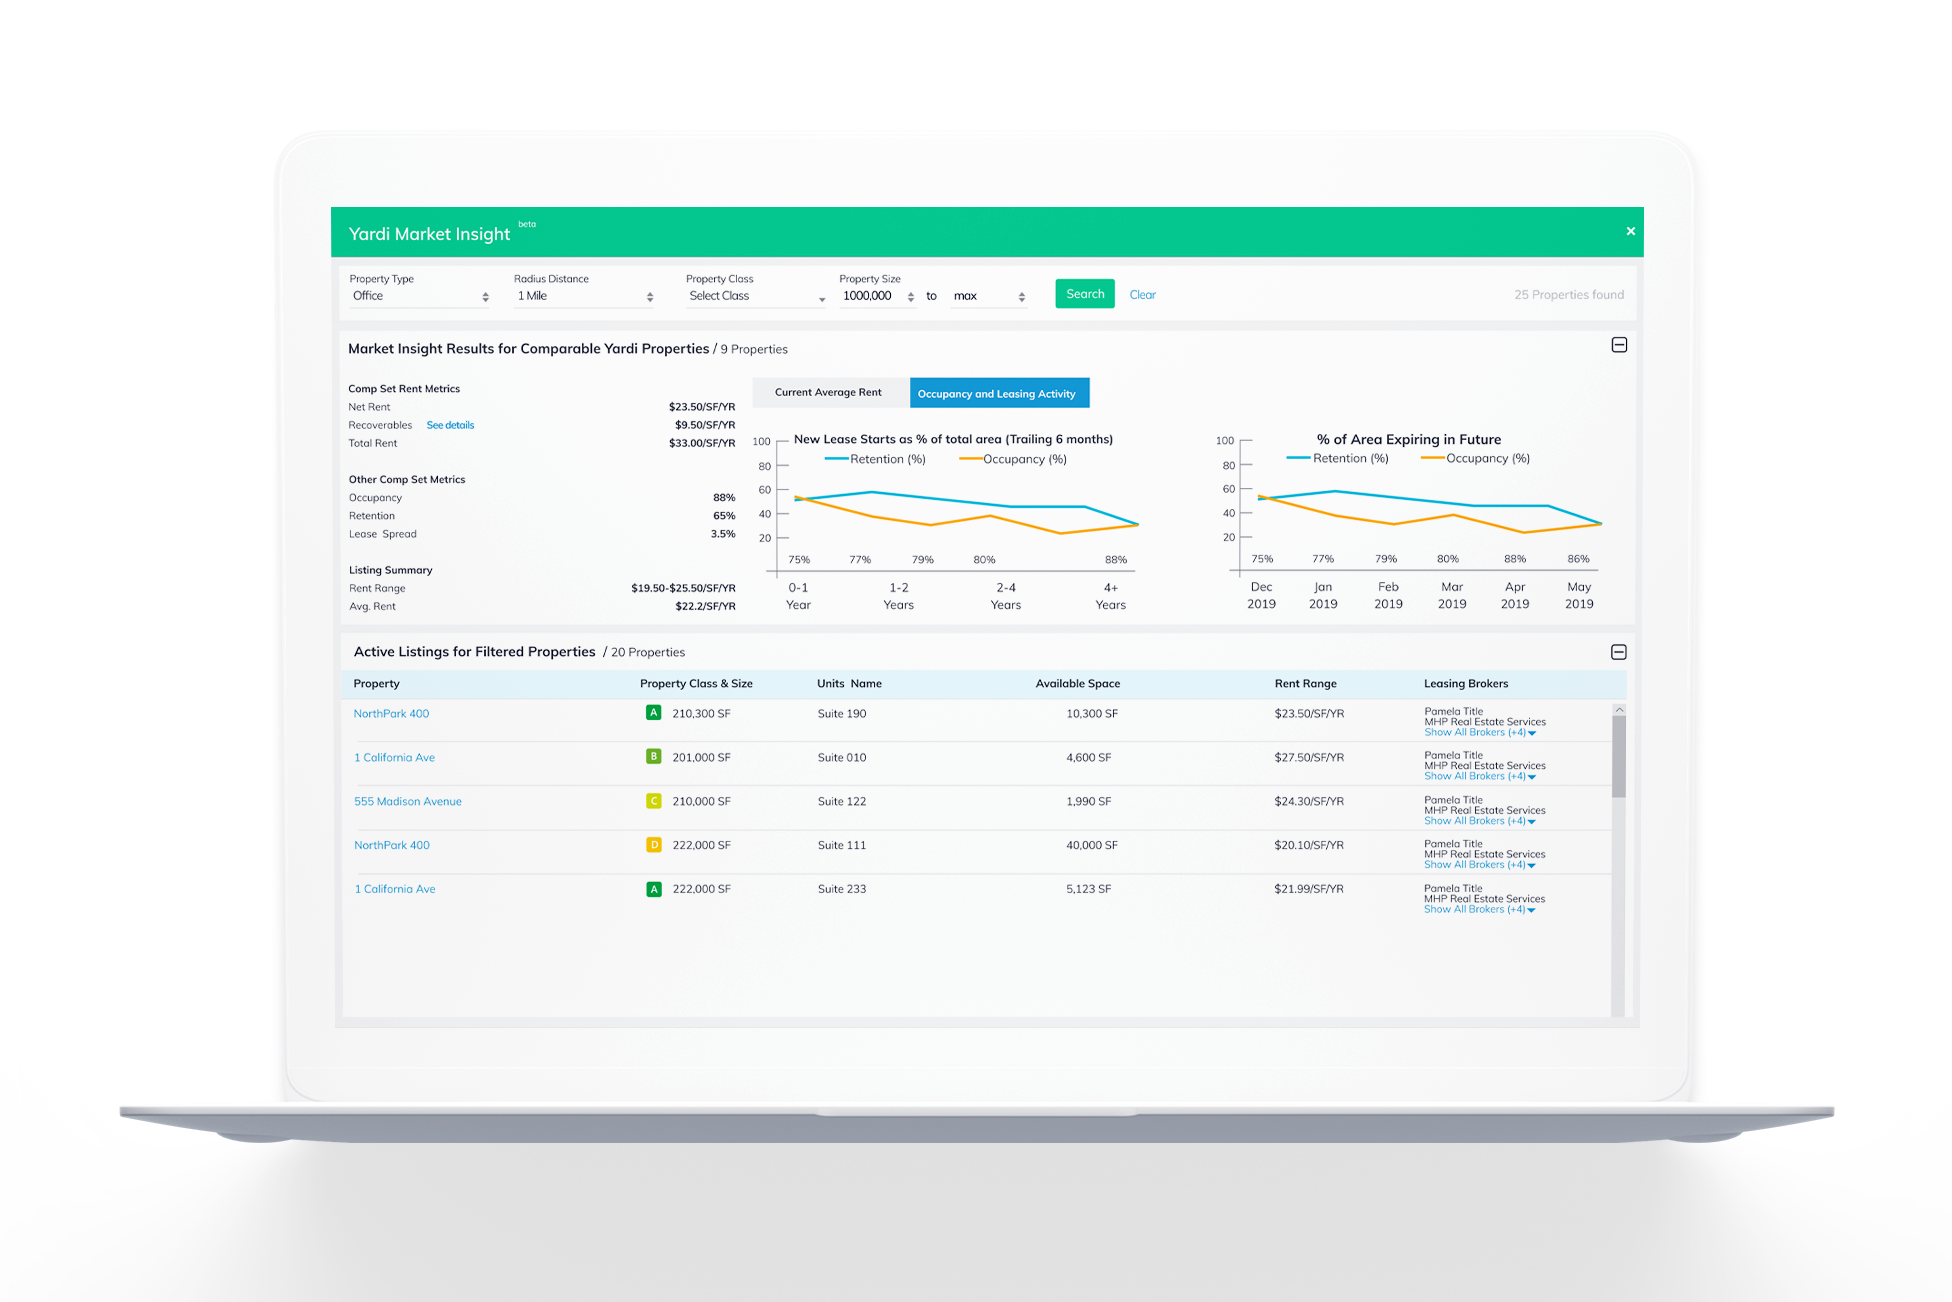Adjust the max Property Size stepper
This screenshot has height=1302, width=1952.
(x=1021, y=296)
